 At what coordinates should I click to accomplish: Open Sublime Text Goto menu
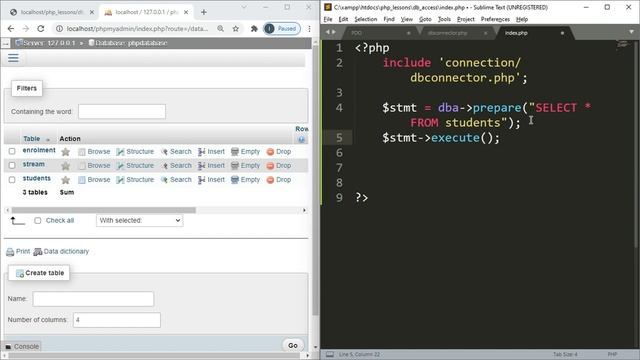coord(425,19)
